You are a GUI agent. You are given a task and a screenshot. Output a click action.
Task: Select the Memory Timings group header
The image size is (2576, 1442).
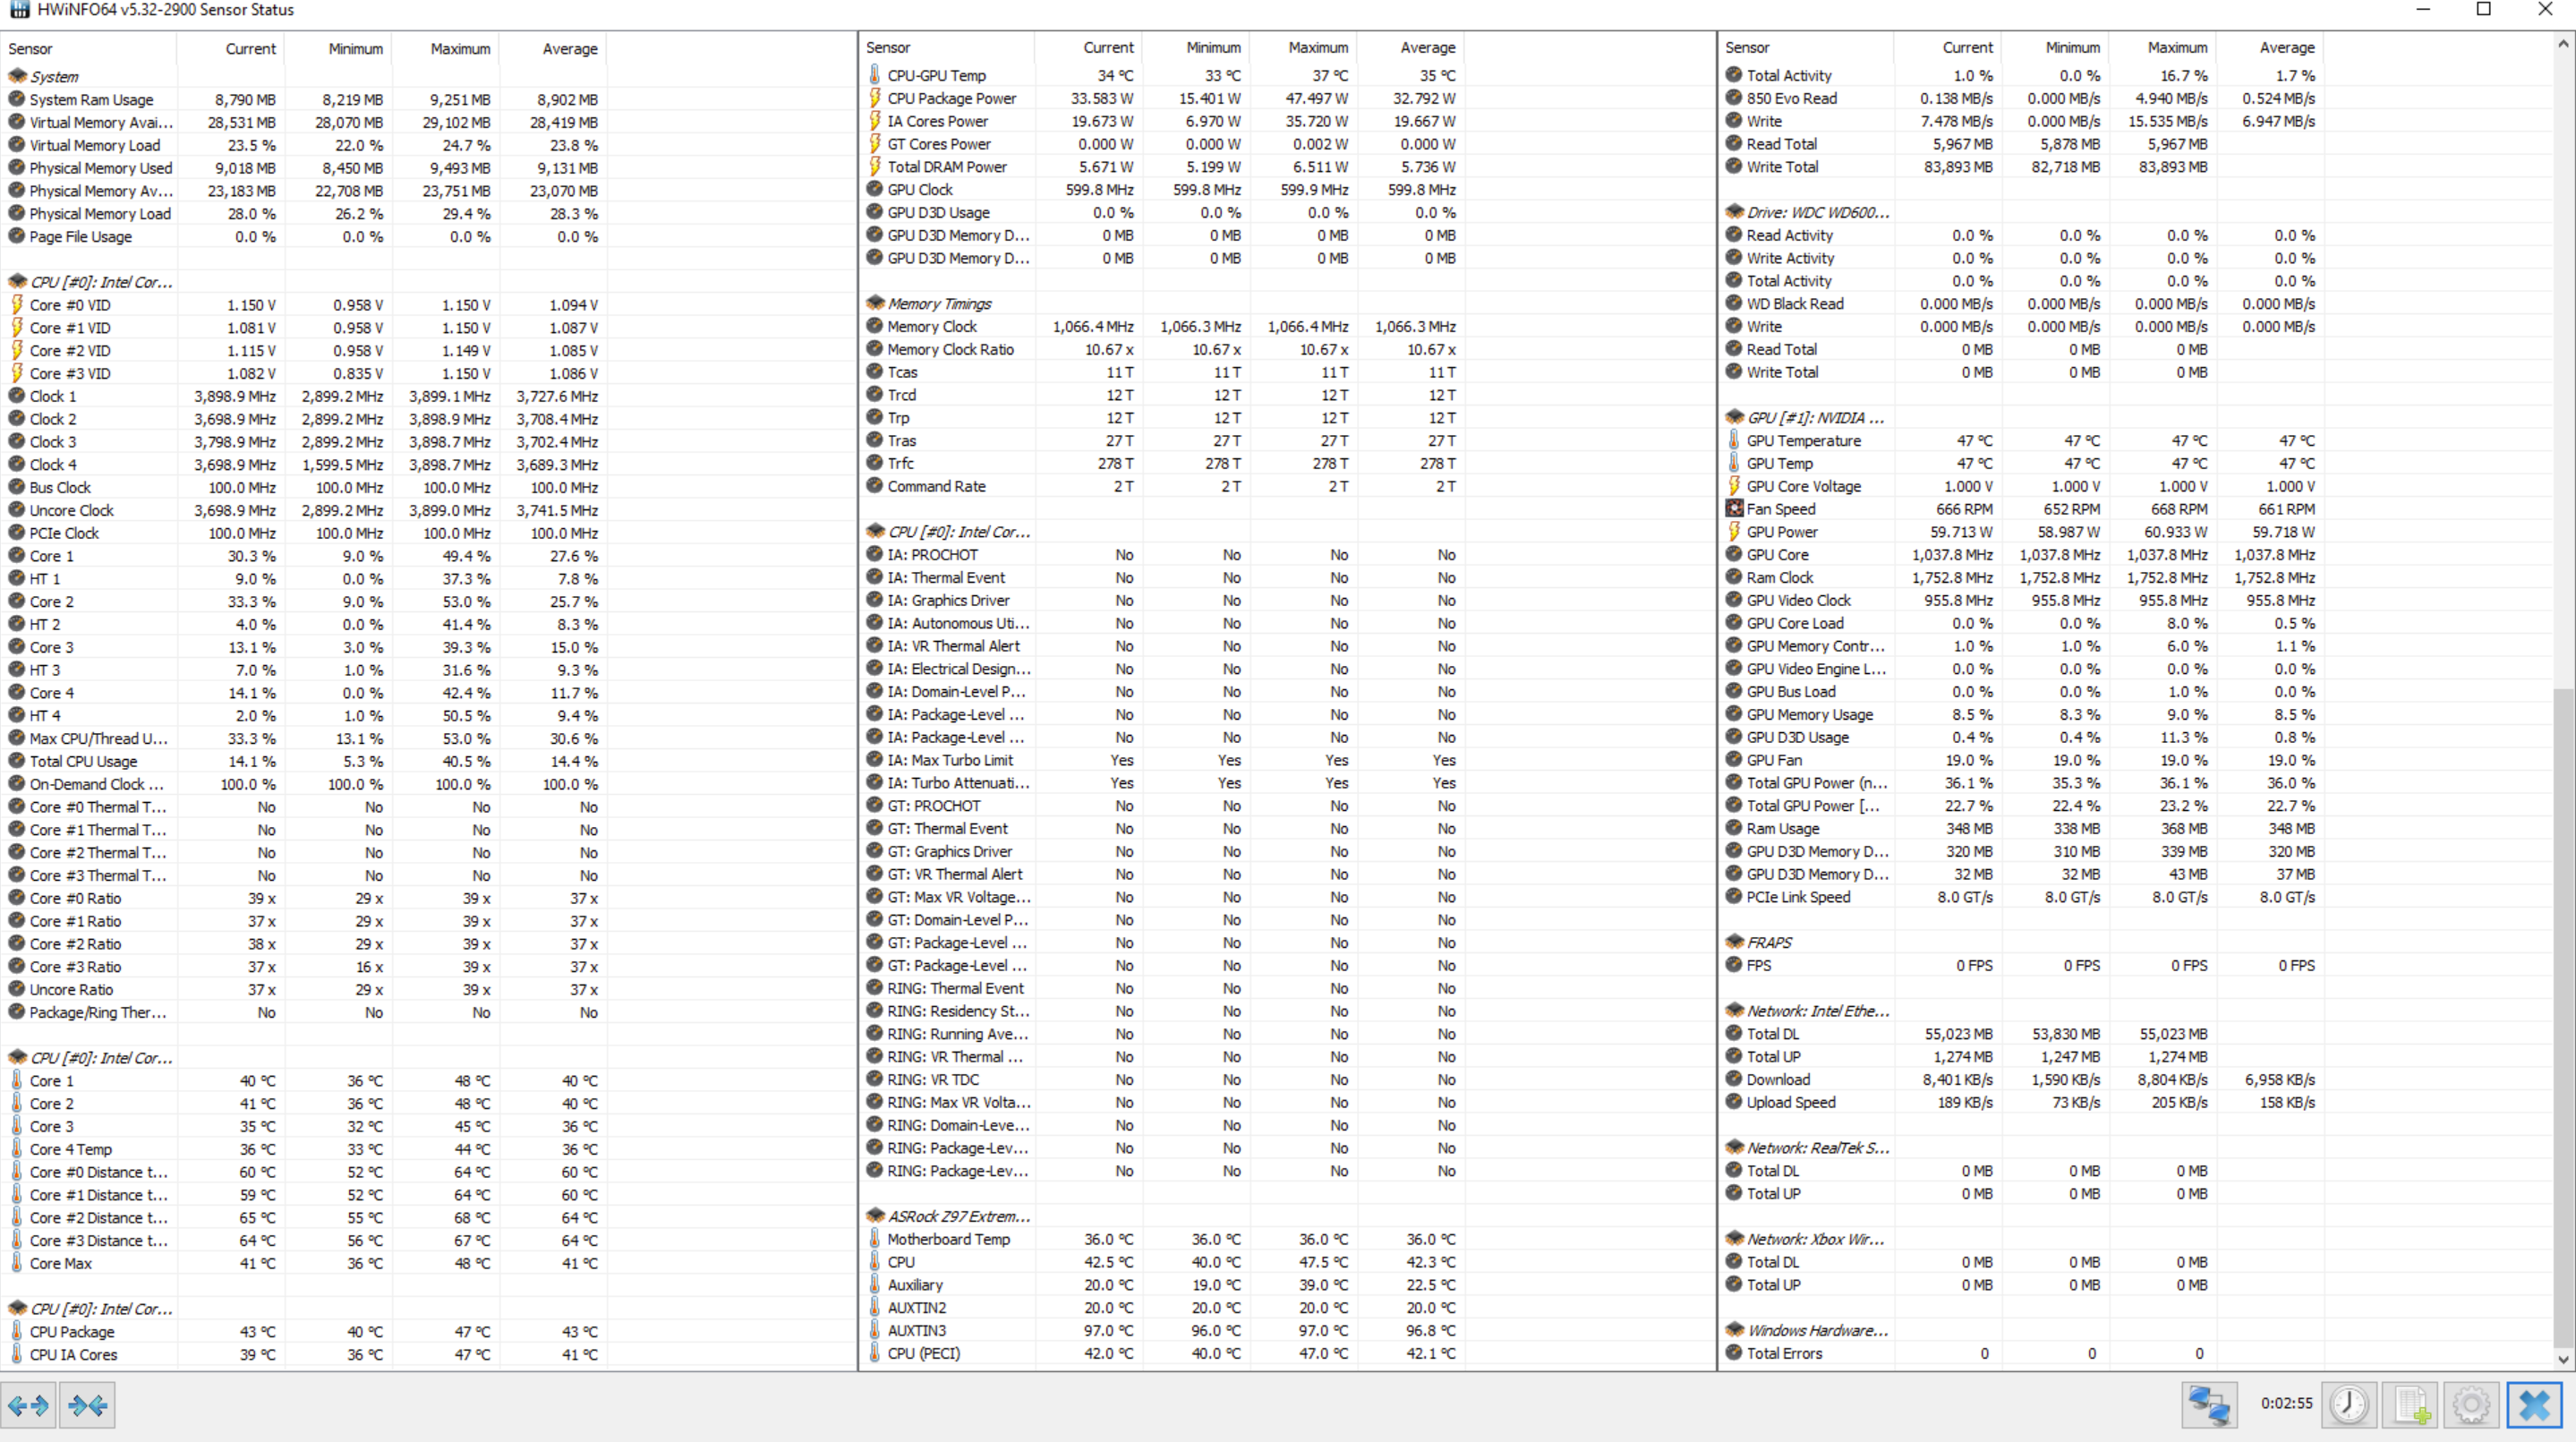point(938,304)
